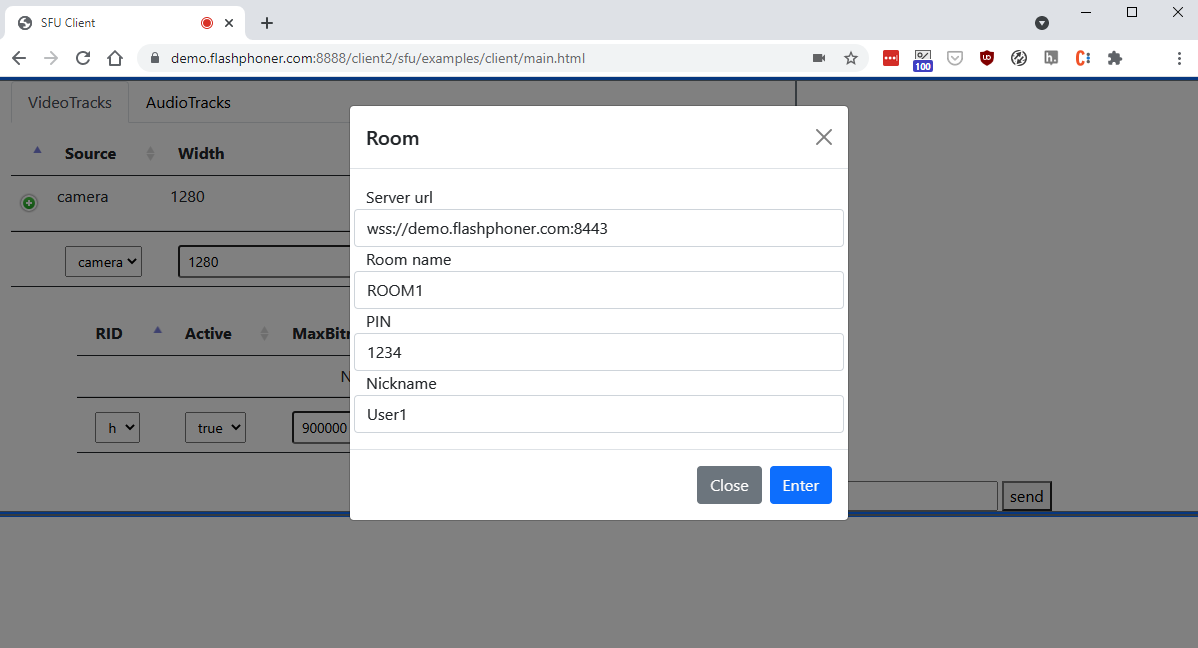The image size is (1198, 648).
Task: Bookmark this page with the star icon
Action: [x=851, y=59]
